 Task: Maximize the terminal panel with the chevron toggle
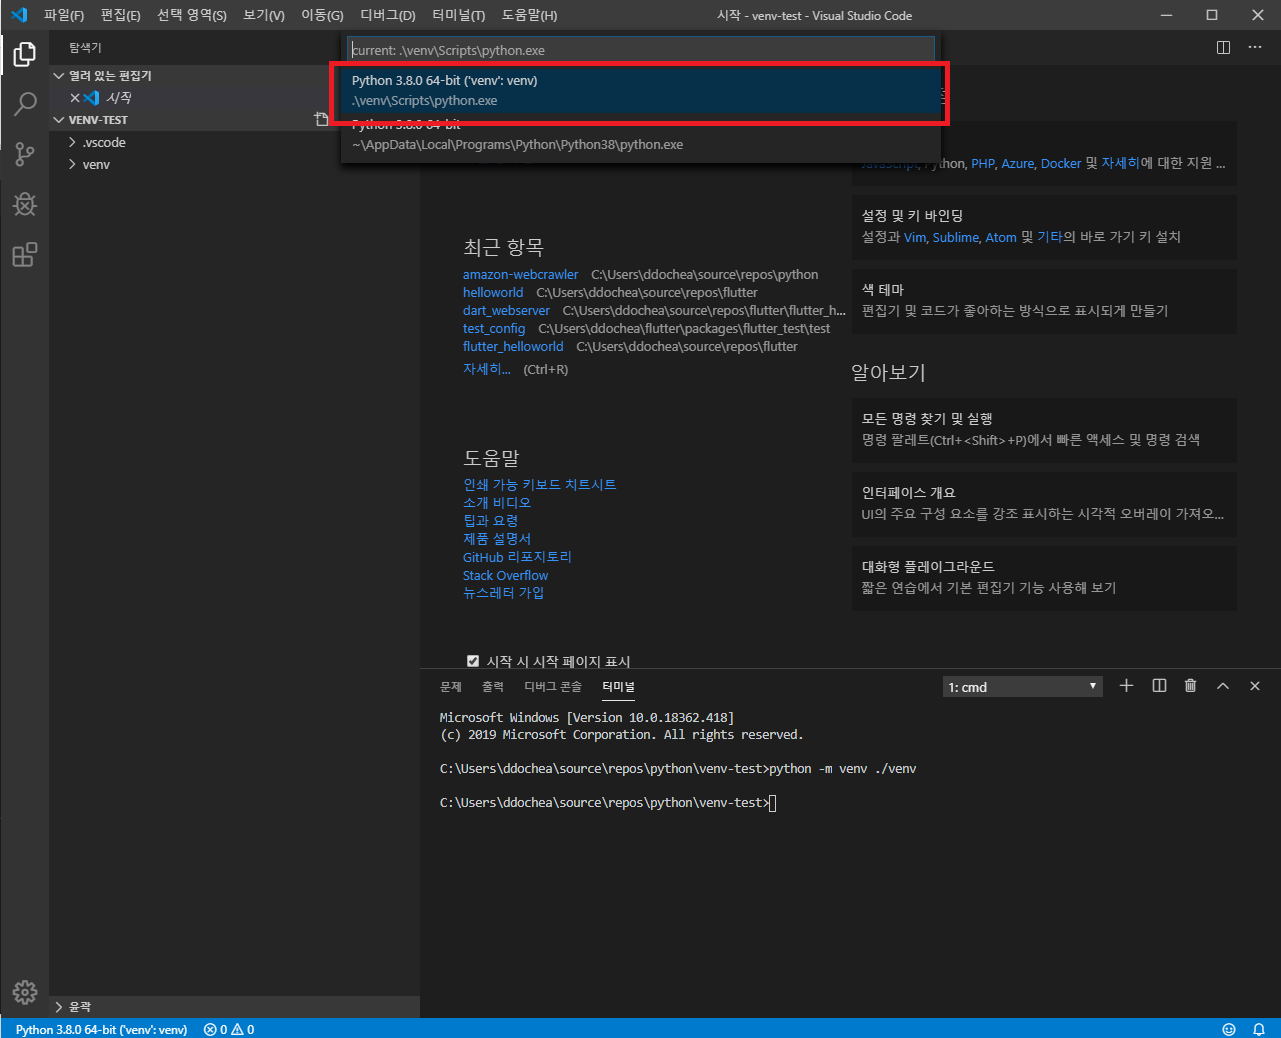[1222, 685]
